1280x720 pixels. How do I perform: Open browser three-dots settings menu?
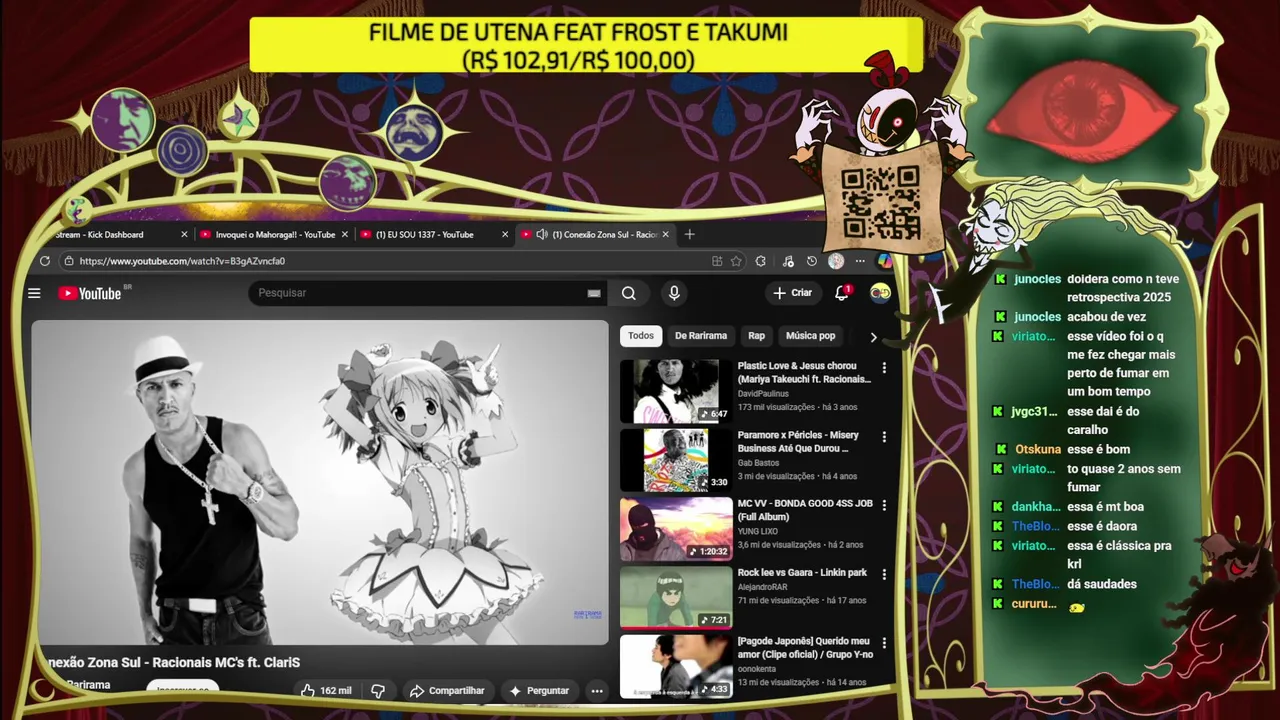click(860, 261)
